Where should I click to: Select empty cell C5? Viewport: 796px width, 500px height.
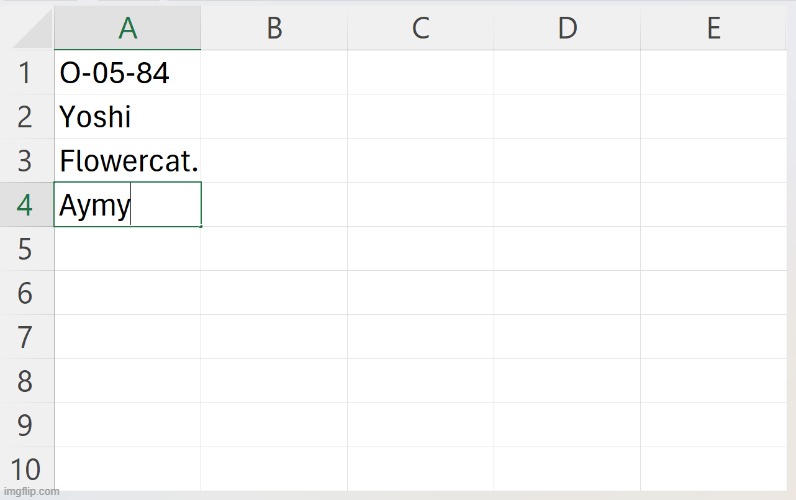[420, 249]
